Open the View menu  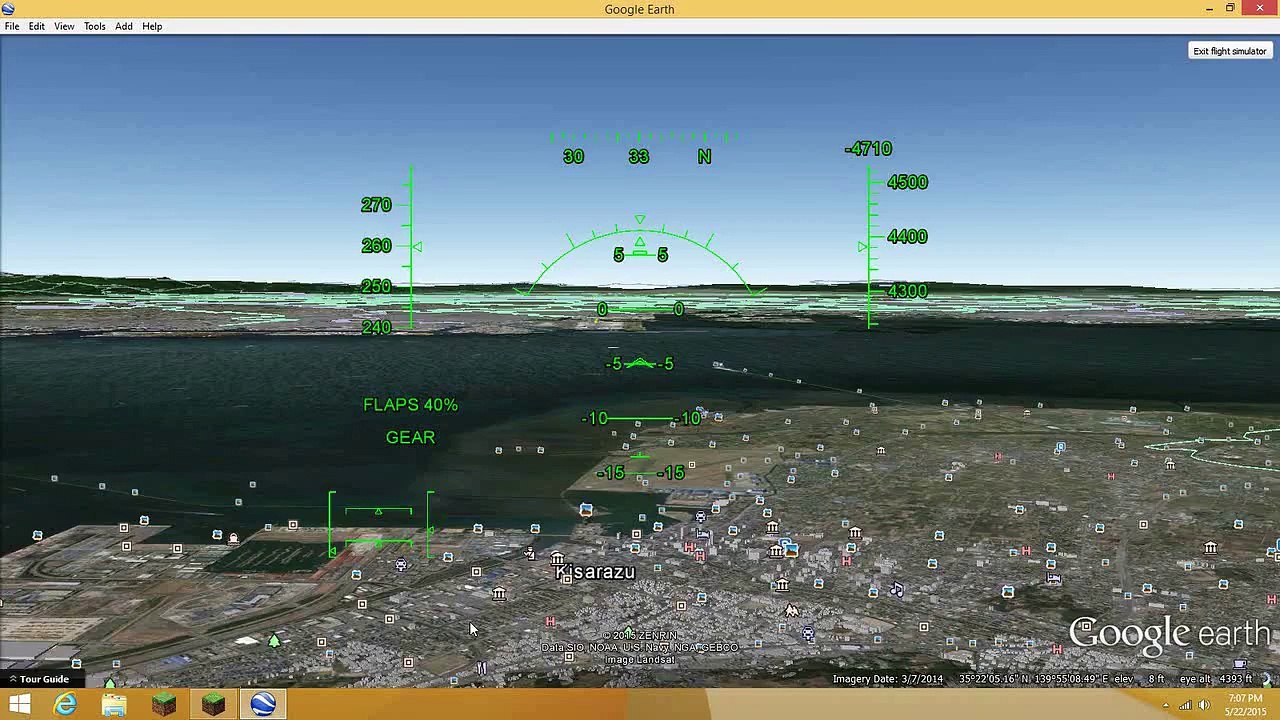click(x=64, y=26)
